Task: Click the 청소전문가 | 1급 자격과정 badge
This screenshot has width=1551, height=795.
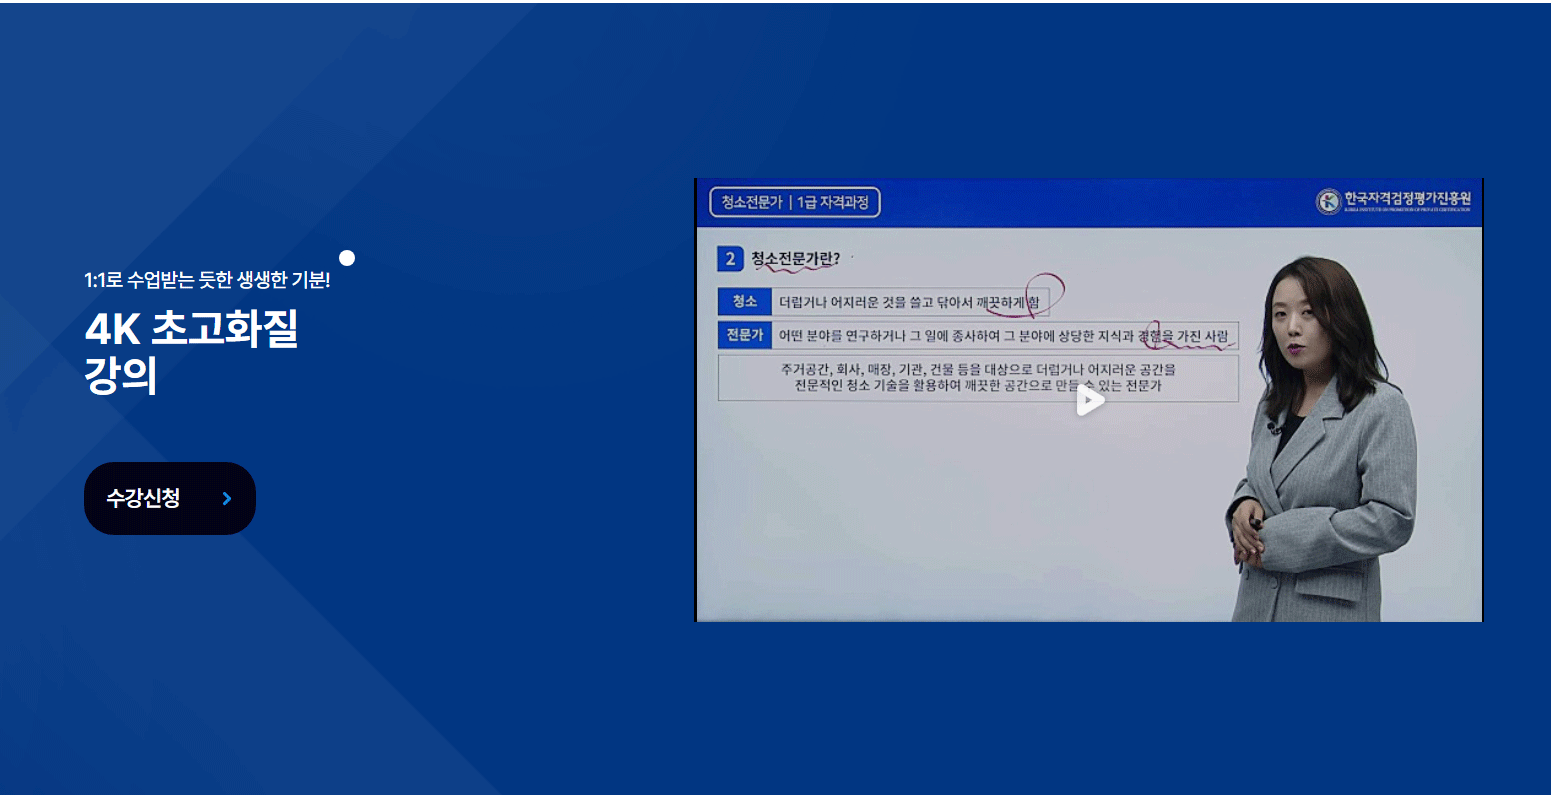Action: (x=794, y=202)
